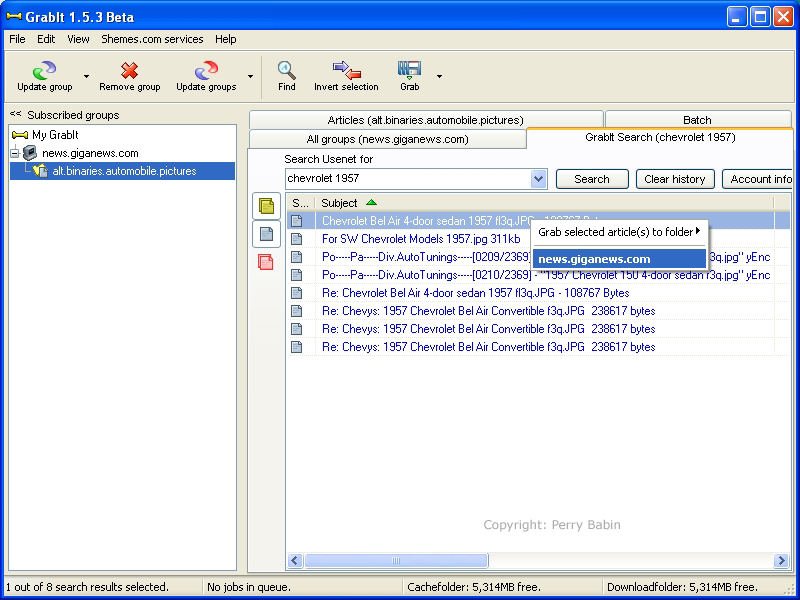Click the Account info button

[x=758, y=179]
